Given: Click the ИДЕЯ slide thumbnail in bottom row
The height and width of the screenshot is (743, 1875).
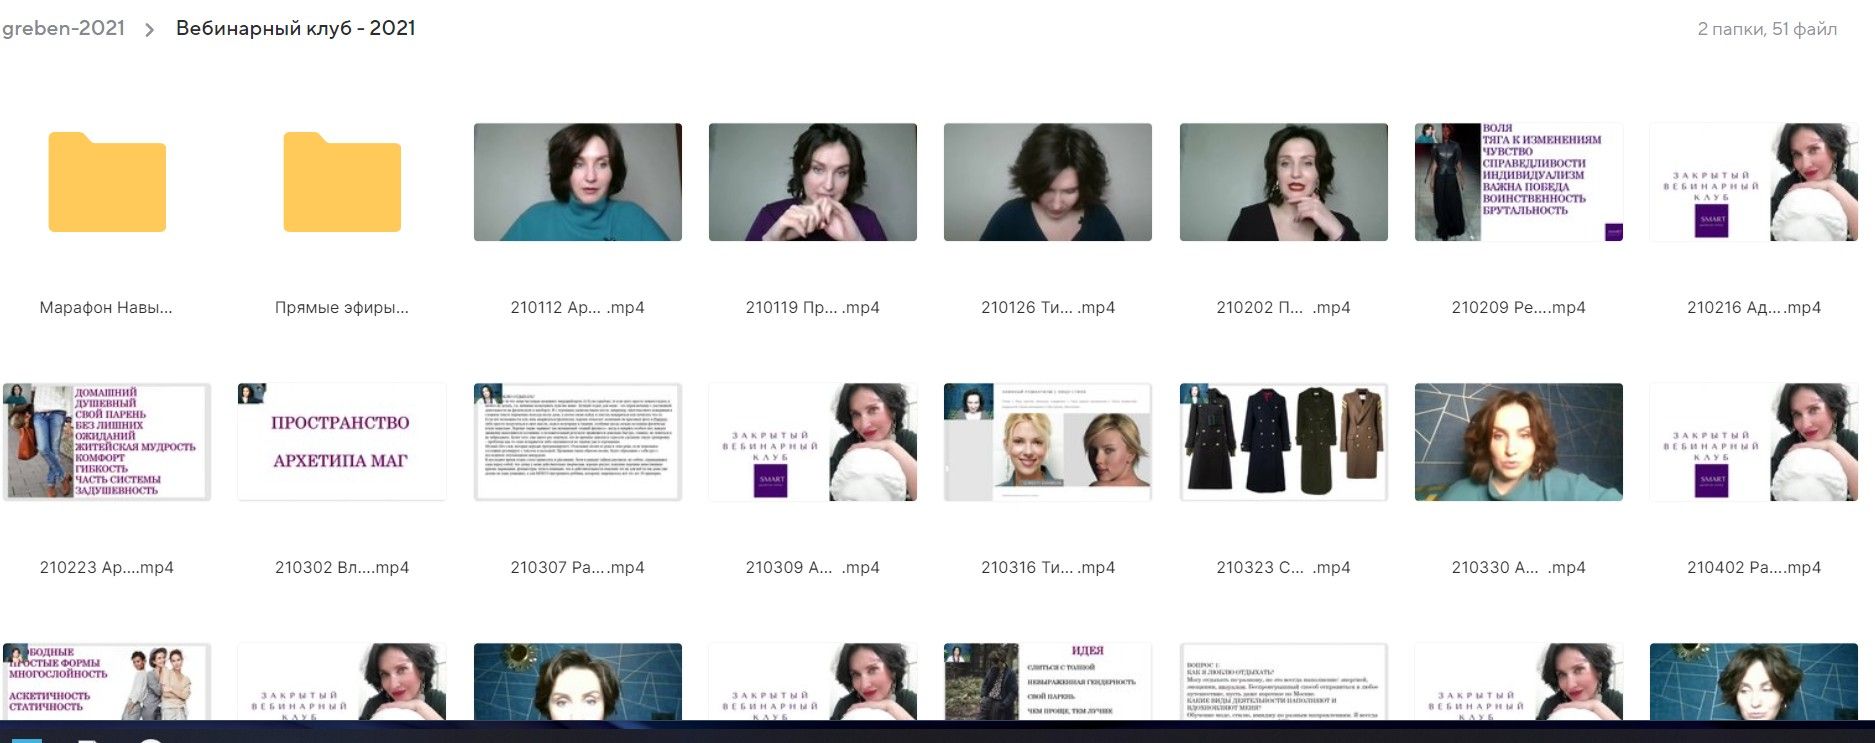Looking at the screenshot, I should click(x=1047, y=681).
